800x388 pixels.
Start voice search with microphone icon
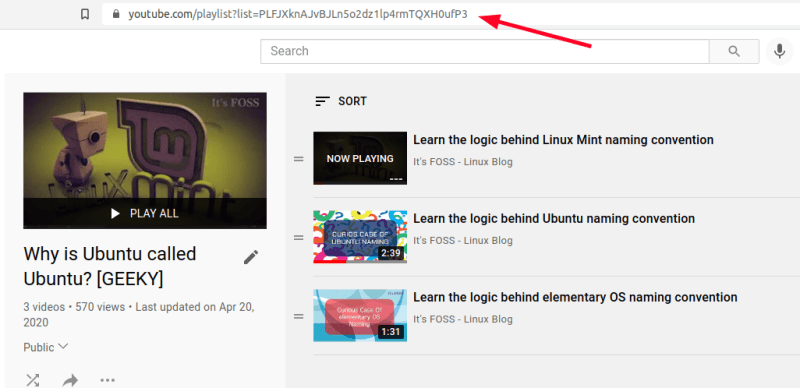point(779,51)
